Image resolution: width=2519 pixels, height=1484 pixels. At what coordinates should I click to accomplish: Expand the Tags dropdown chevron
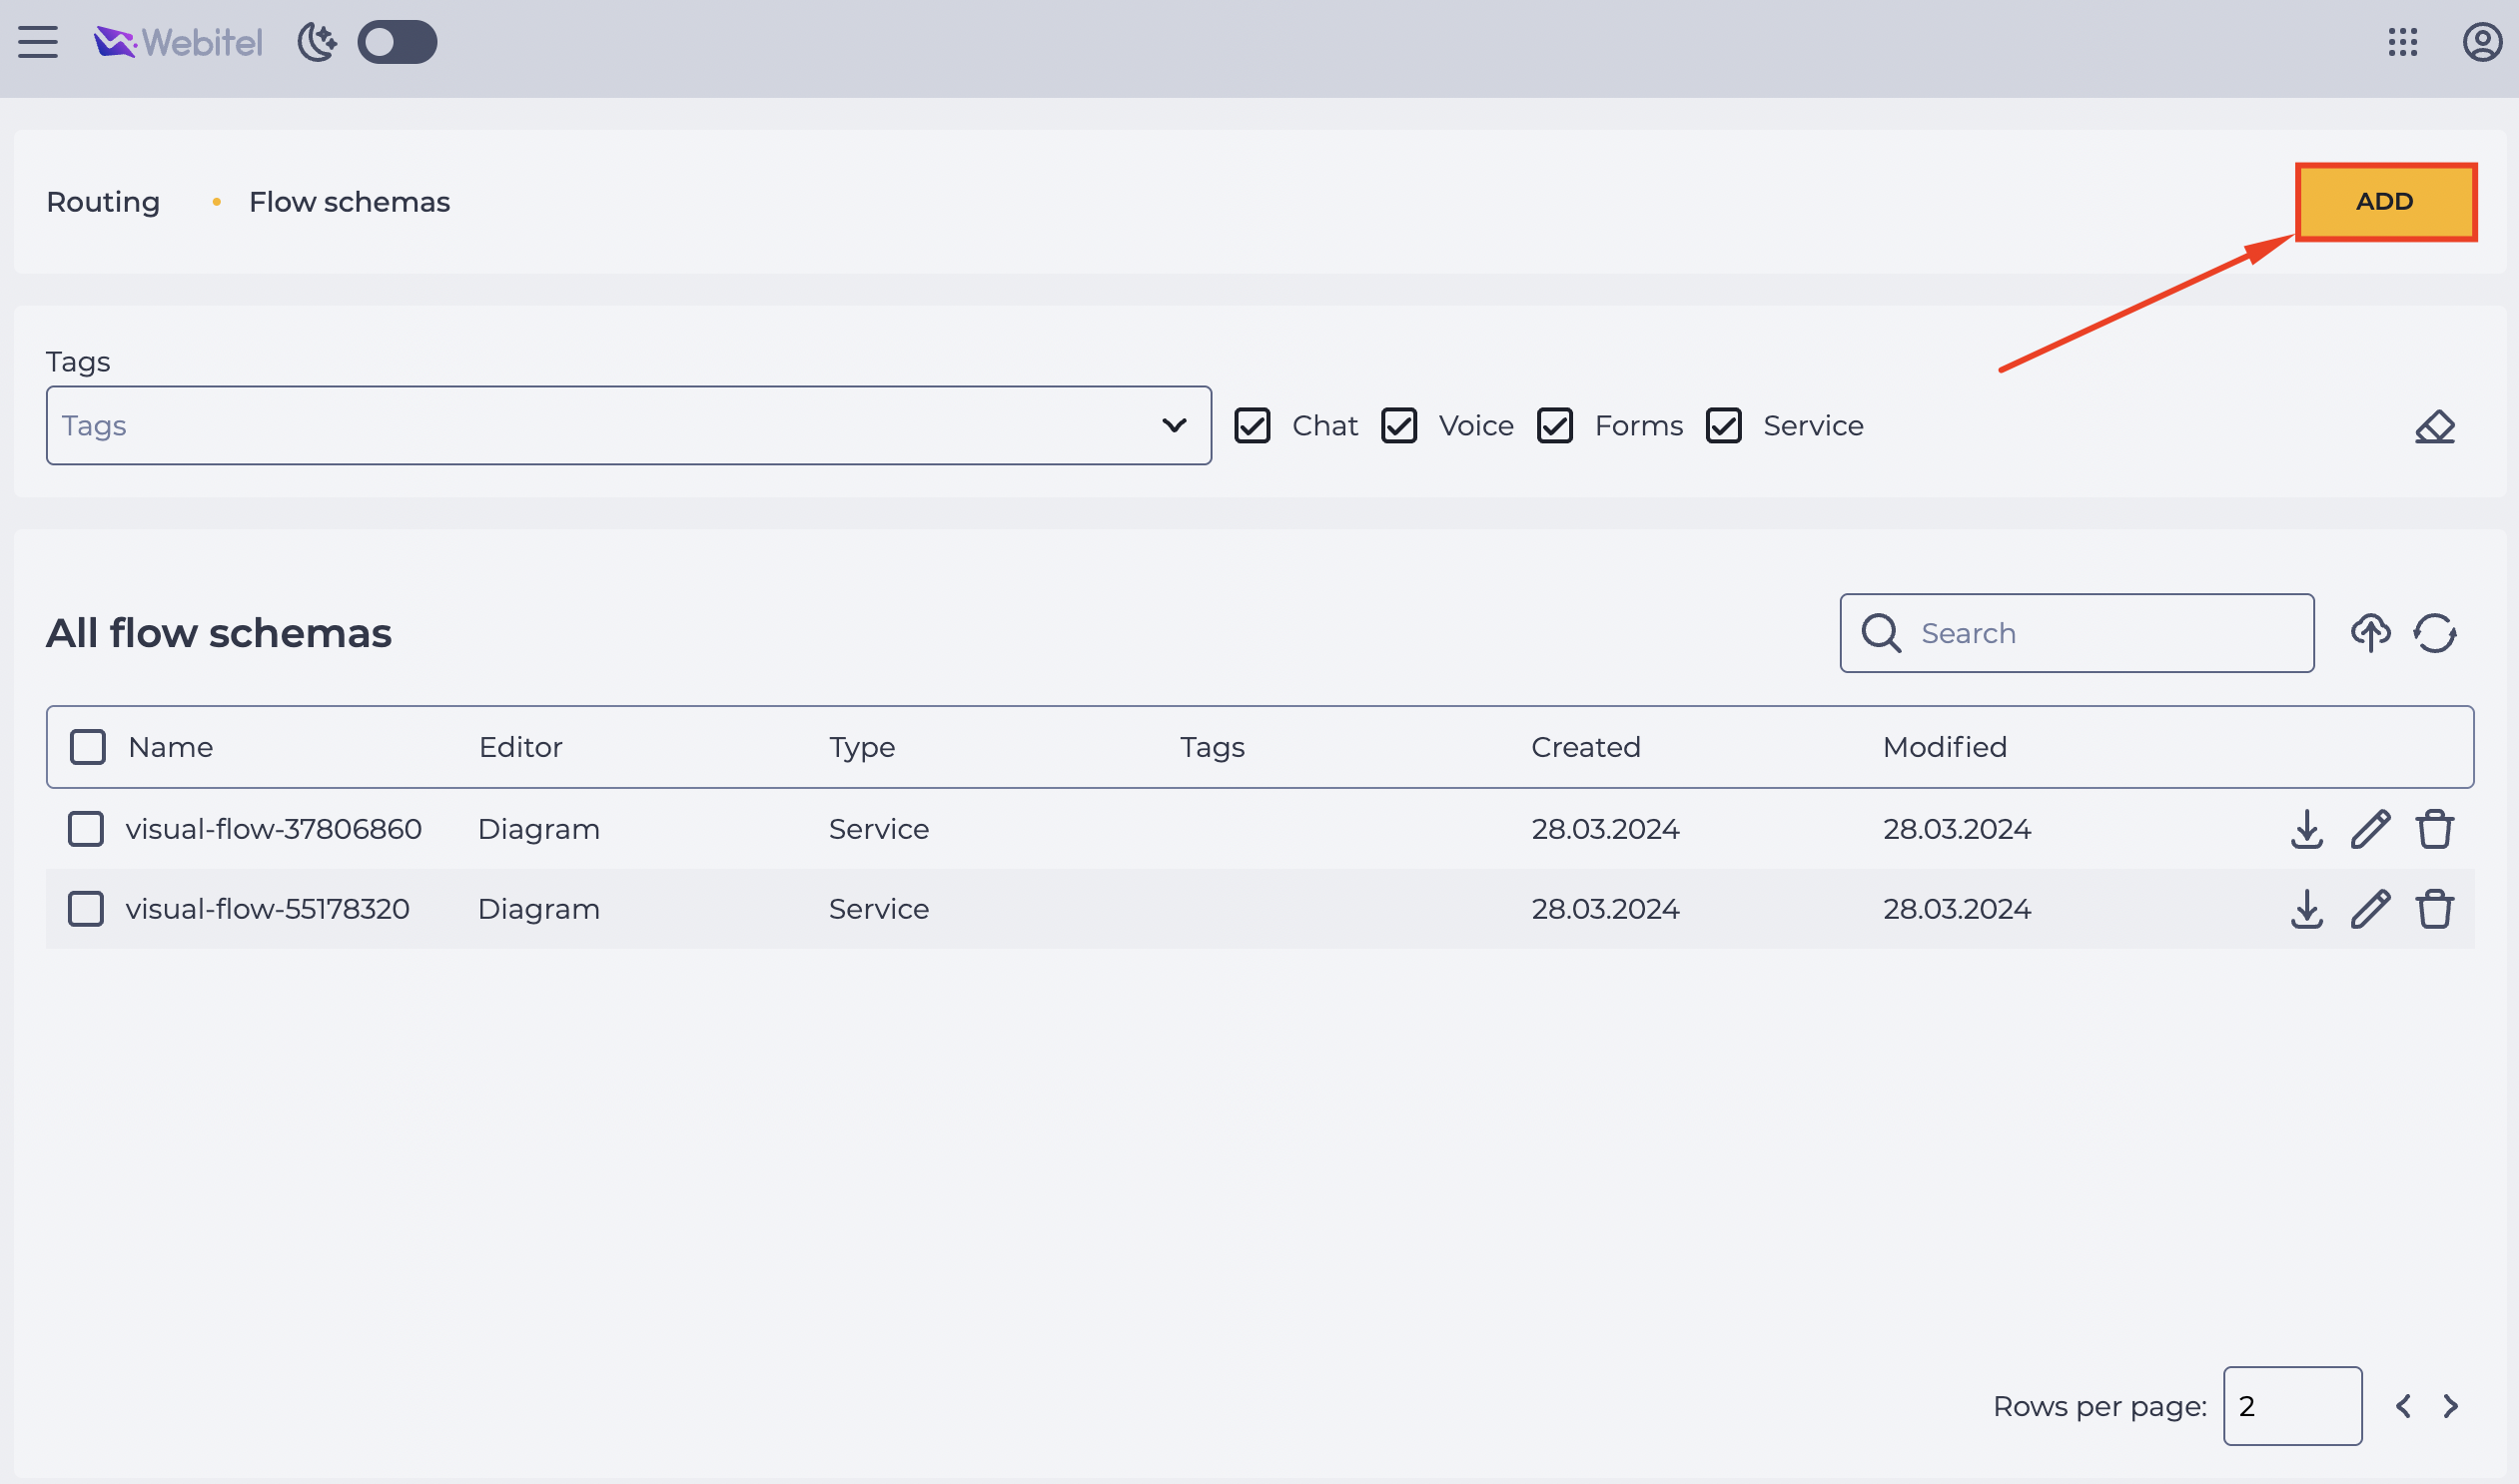coord(1174,425)
